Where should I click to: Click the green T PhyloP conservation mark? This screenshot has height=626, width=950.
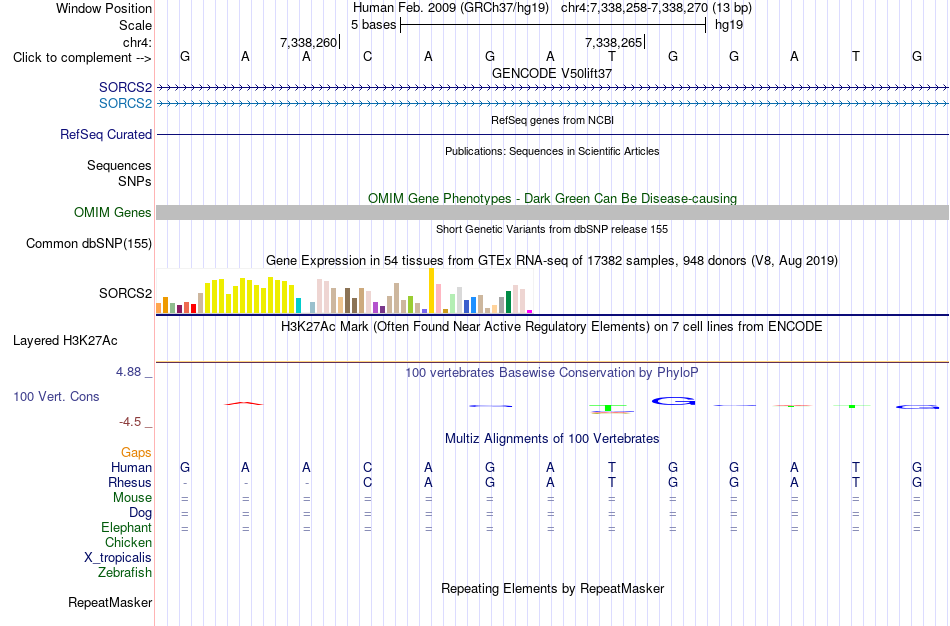608,407
